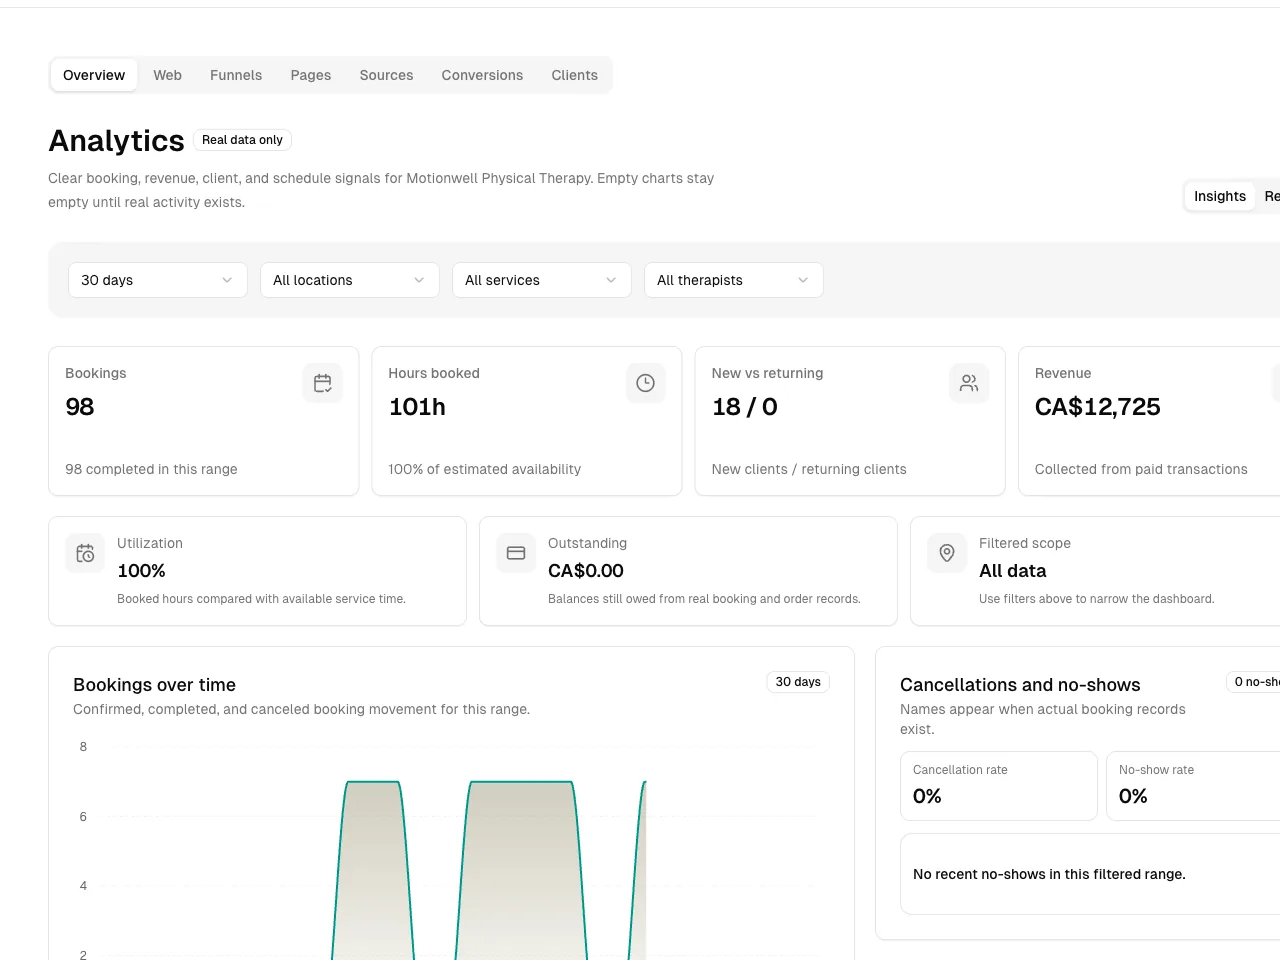This screenshot has width=1280, height=960.
Task: Click the users icon in New vs returning card
Action: point(968,383)
